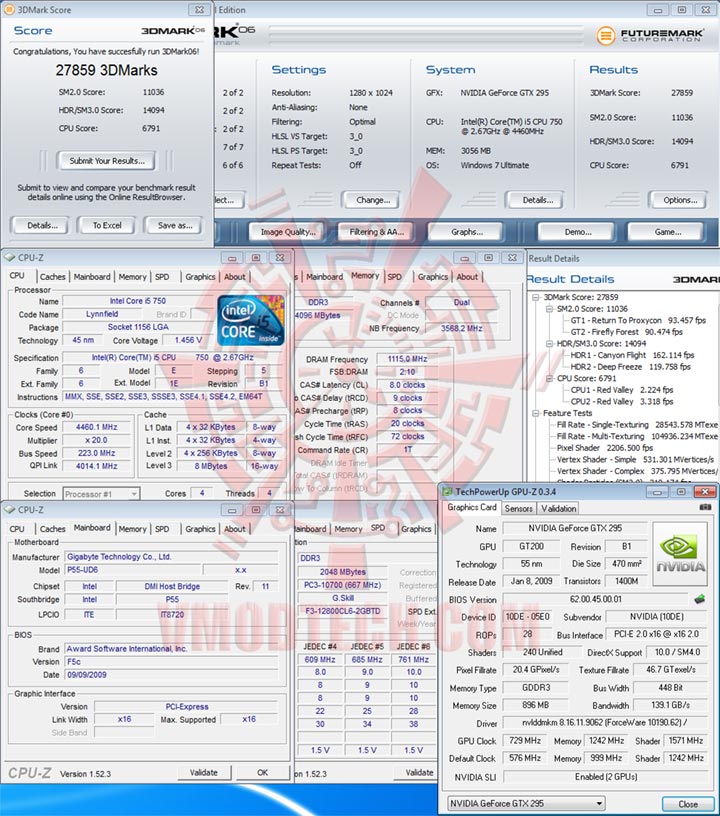Select Fill Rate - Multi-Texturing result row
Viewport: 720px width, 816px height.
tap(637, 436)
